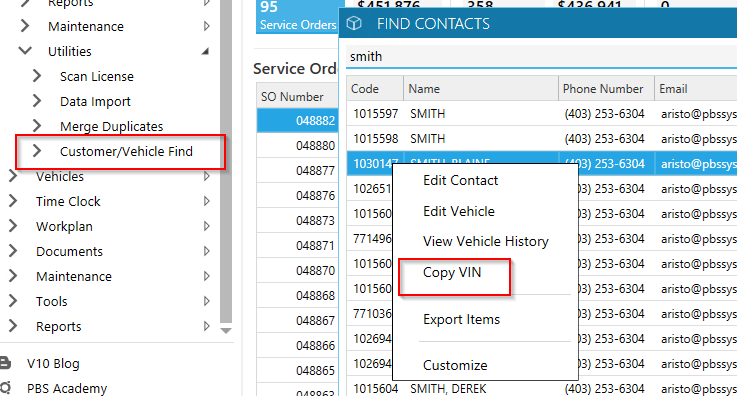Open the Time Clock submenu arrow

point(206,201)
